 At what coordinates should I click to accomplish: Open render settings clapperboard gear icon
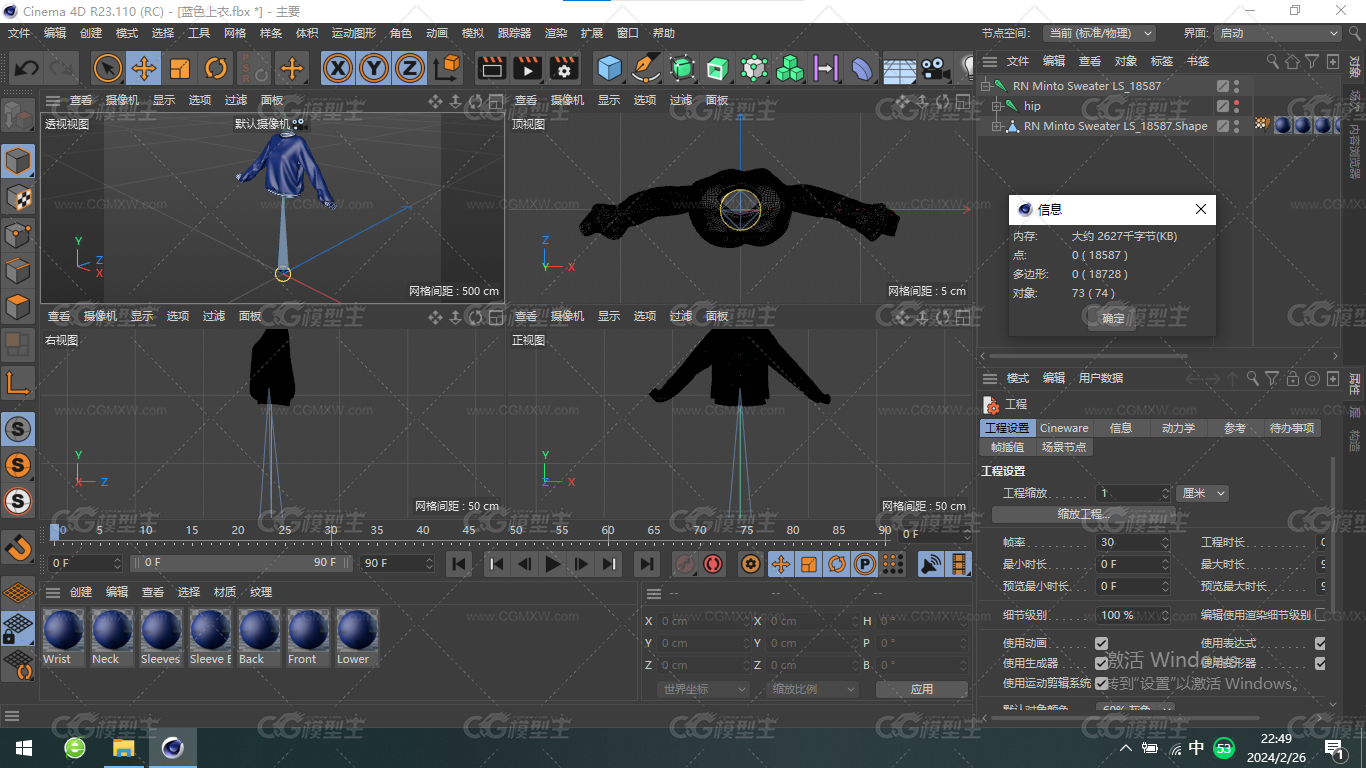(564, 68)
